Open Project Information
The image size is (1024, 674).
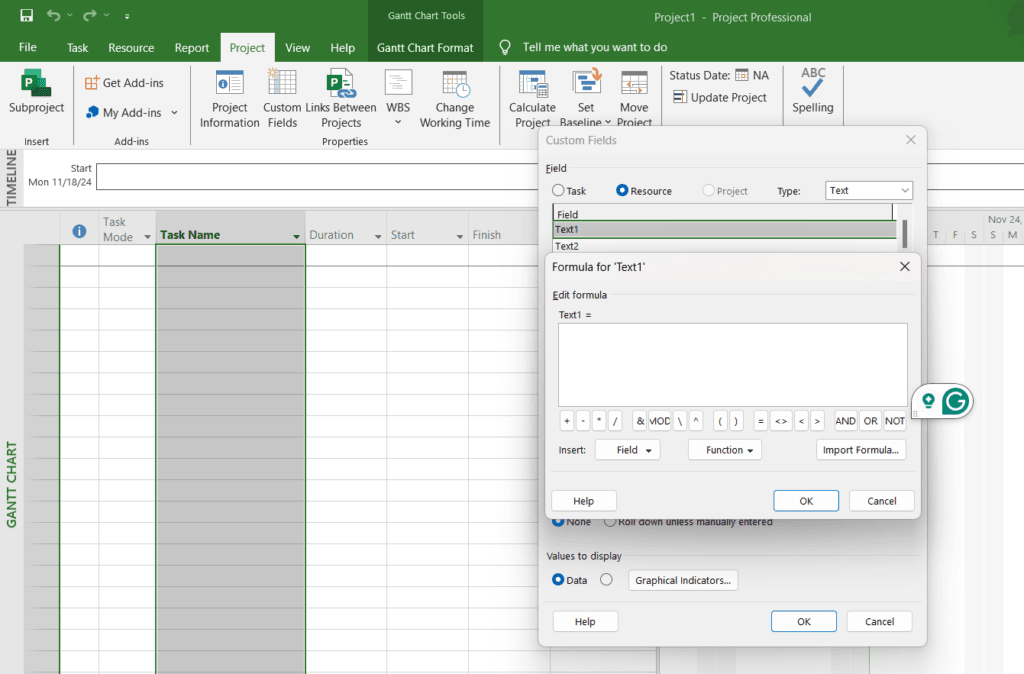229,97
